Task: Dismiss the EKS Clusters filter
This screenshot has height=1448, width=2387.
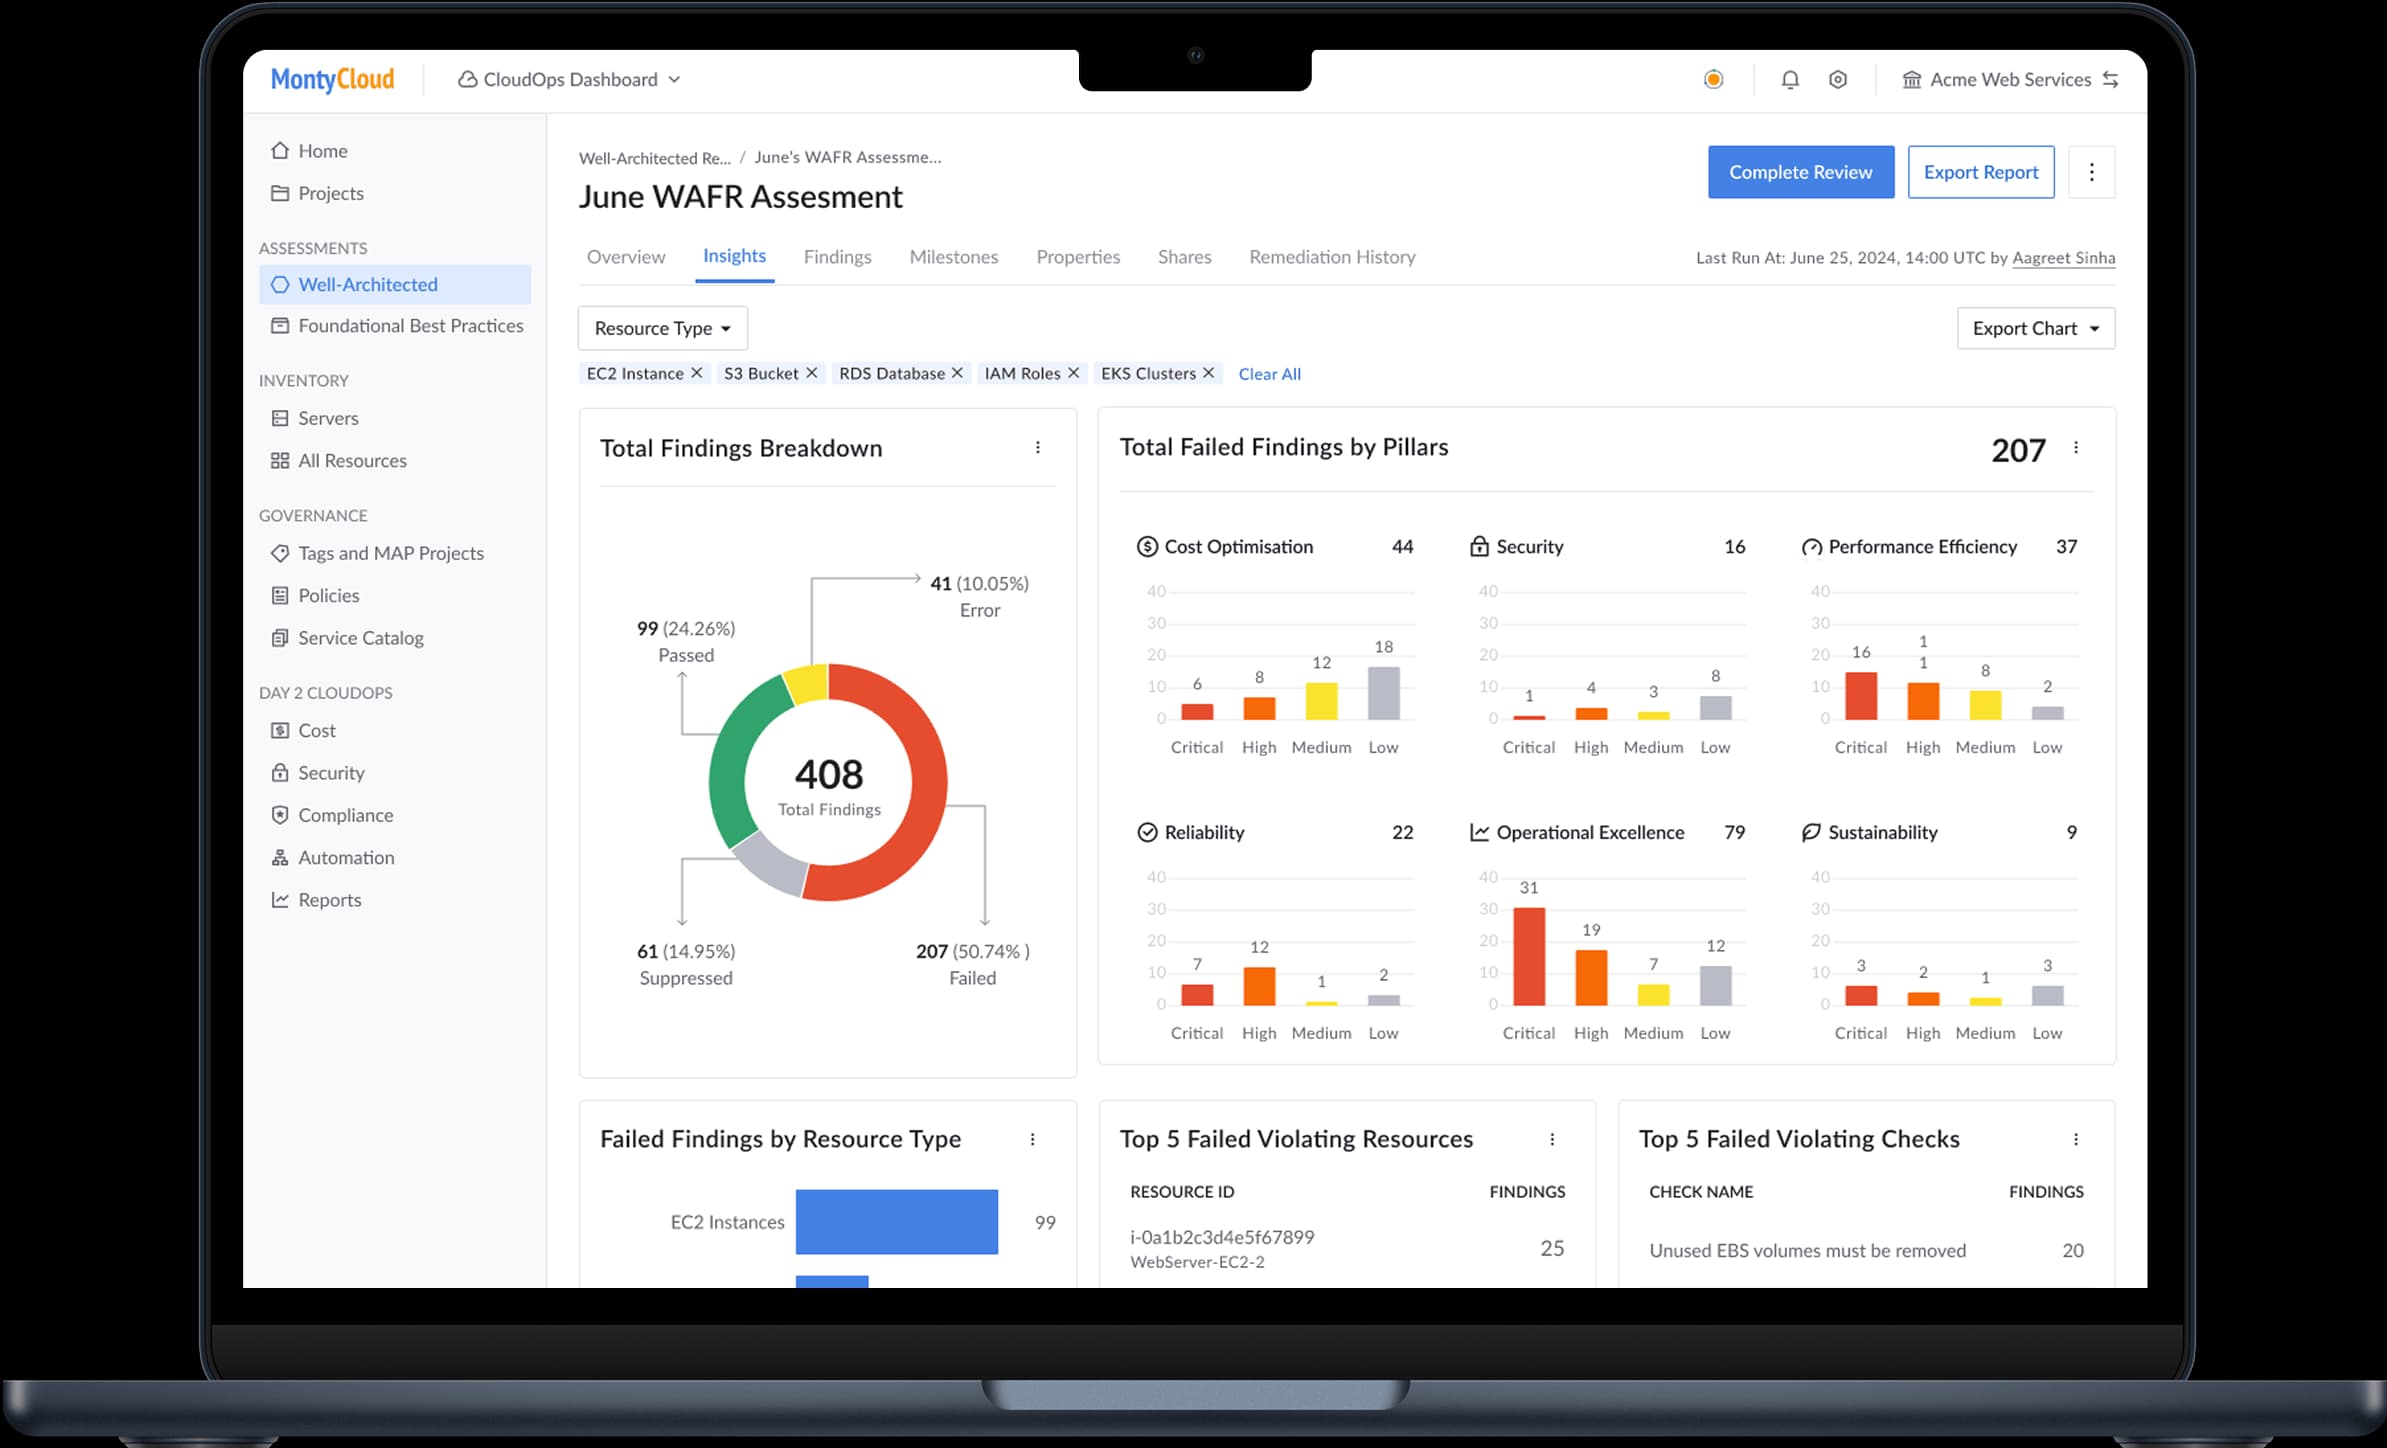Action: click(x=1210, y=372)
